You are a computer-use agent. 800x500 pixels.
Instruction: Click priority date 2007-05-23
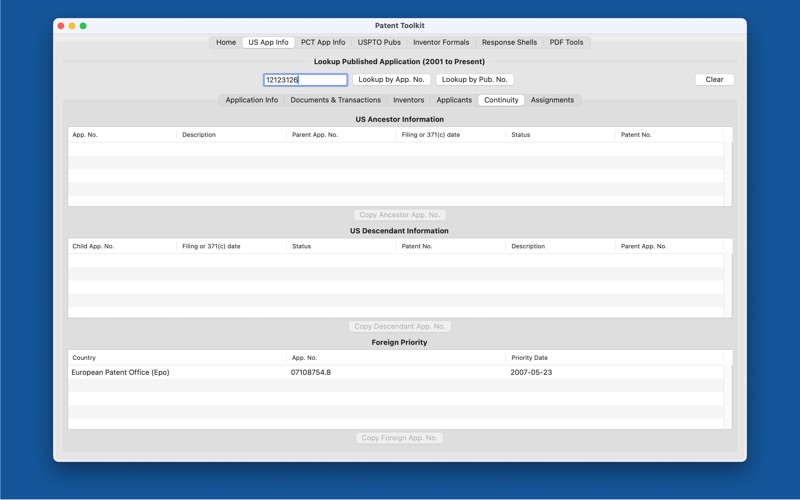(531, 372)
